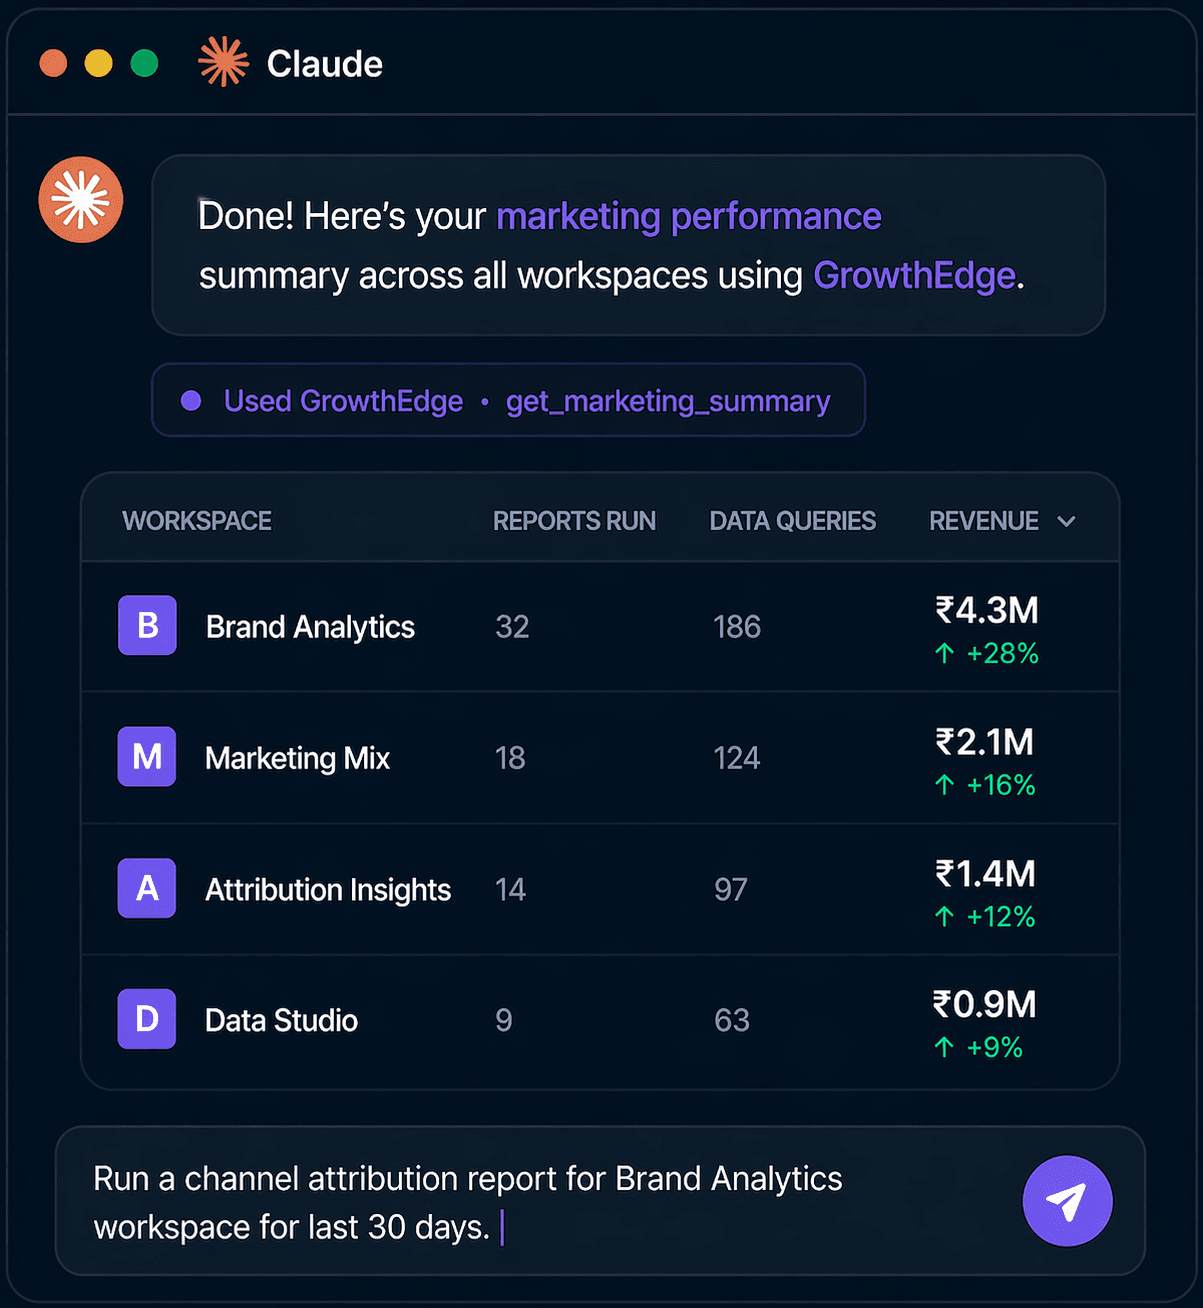Click the data queries value 186
The image size is (1203, 1308).
tap(737, 627)
